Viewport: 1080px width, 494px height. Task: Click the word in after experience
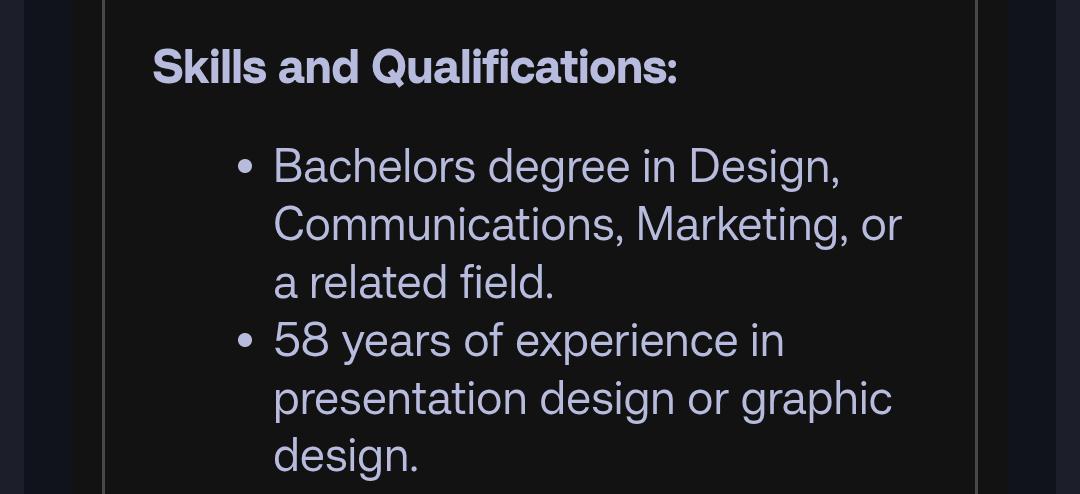point(766,341)
